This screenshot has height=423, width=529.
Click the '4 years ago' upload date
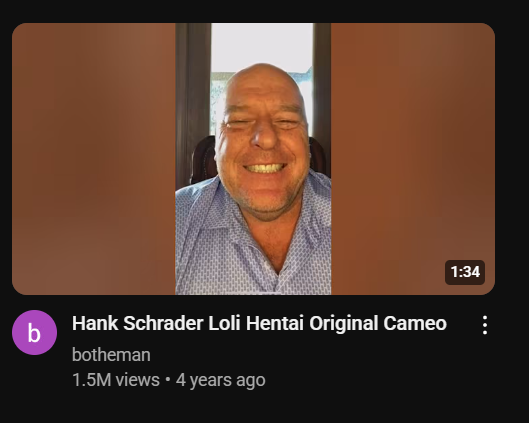221,380
